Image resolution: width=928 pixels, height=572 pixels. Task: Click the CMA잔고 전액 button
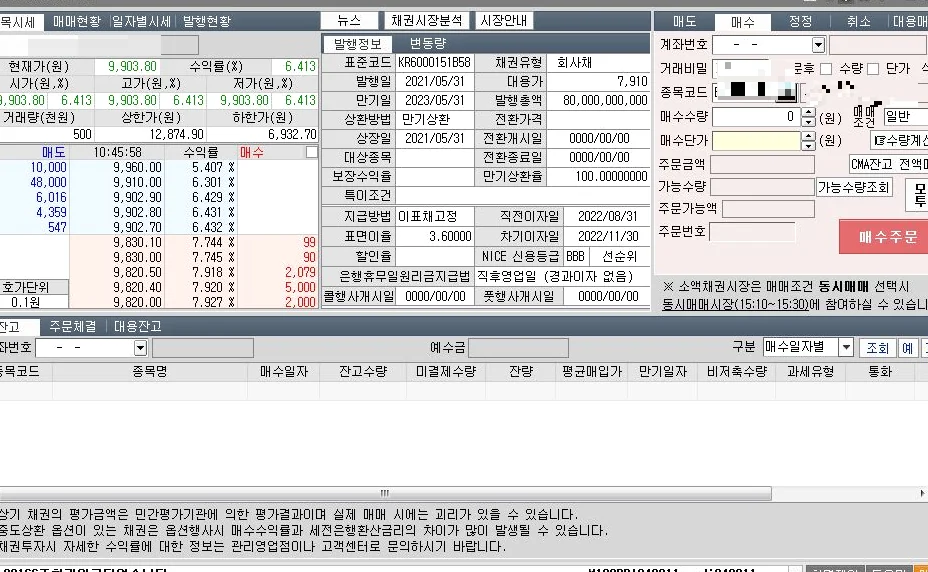(889, 164)
